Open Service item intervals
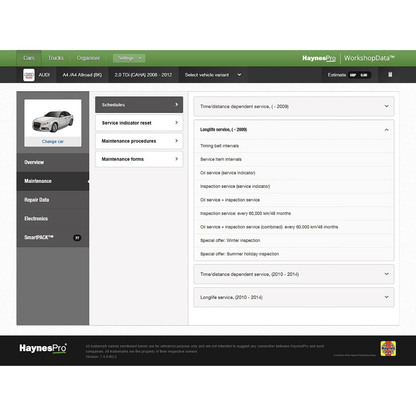Image resolution: width=416 pixels, height=416 pixels. (x=294, y=159)
